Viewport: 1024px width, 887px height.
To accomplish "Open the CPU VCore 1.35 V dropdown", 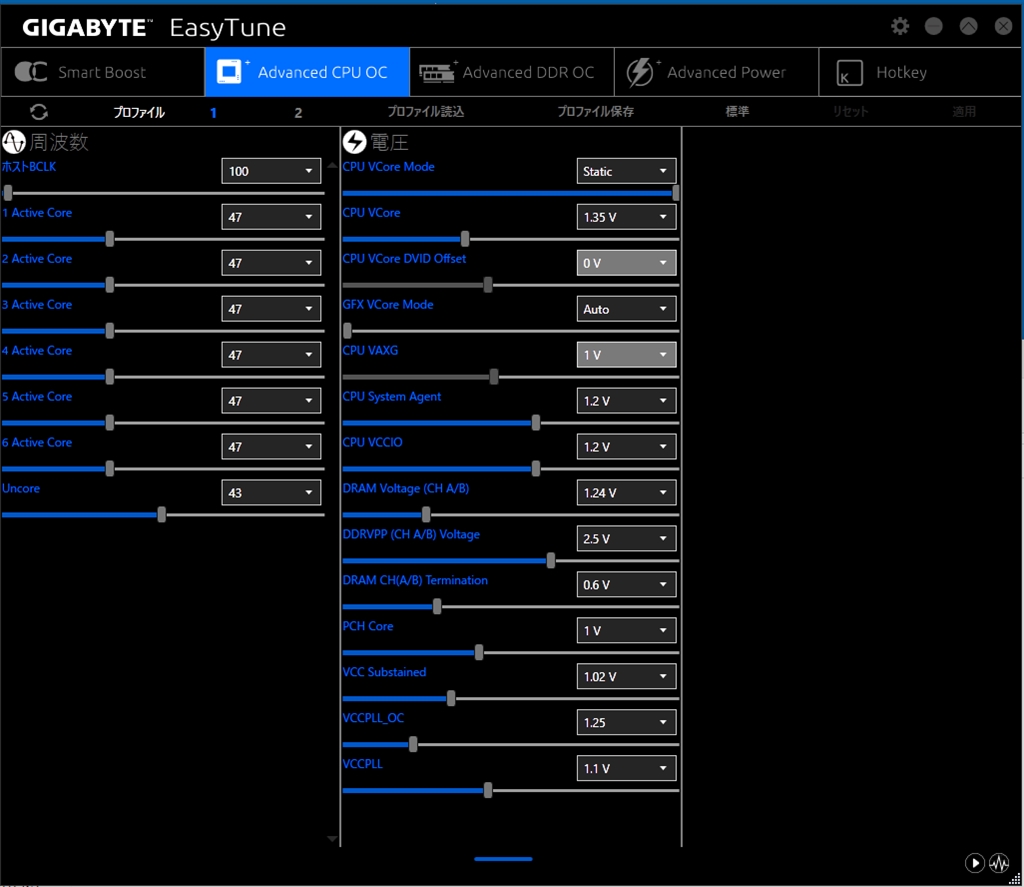I will (x=626, y=217).
